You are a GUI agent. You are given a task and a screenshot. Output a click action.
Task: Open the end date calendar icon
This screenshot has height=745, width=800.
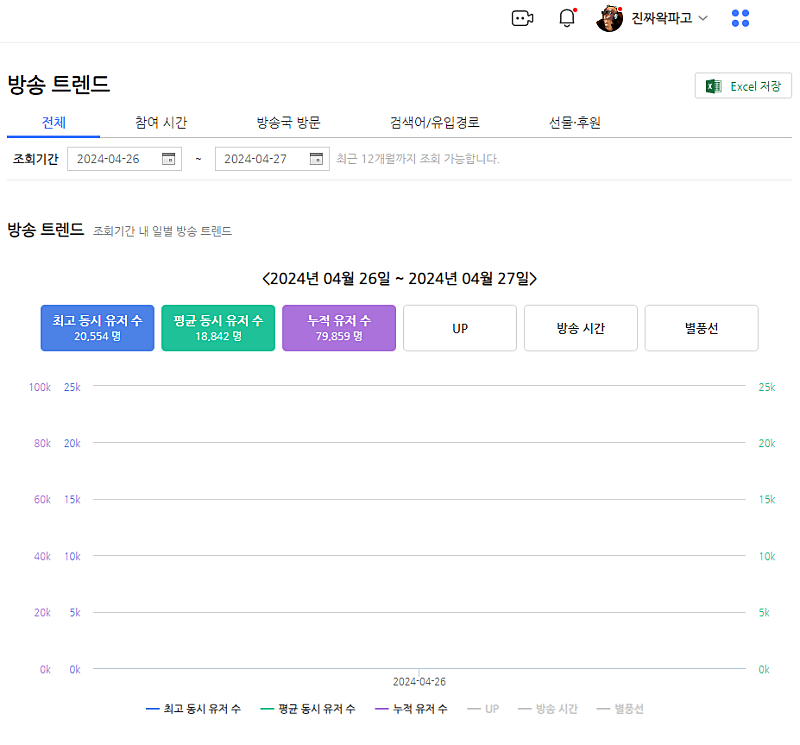(x=317, y=159)
